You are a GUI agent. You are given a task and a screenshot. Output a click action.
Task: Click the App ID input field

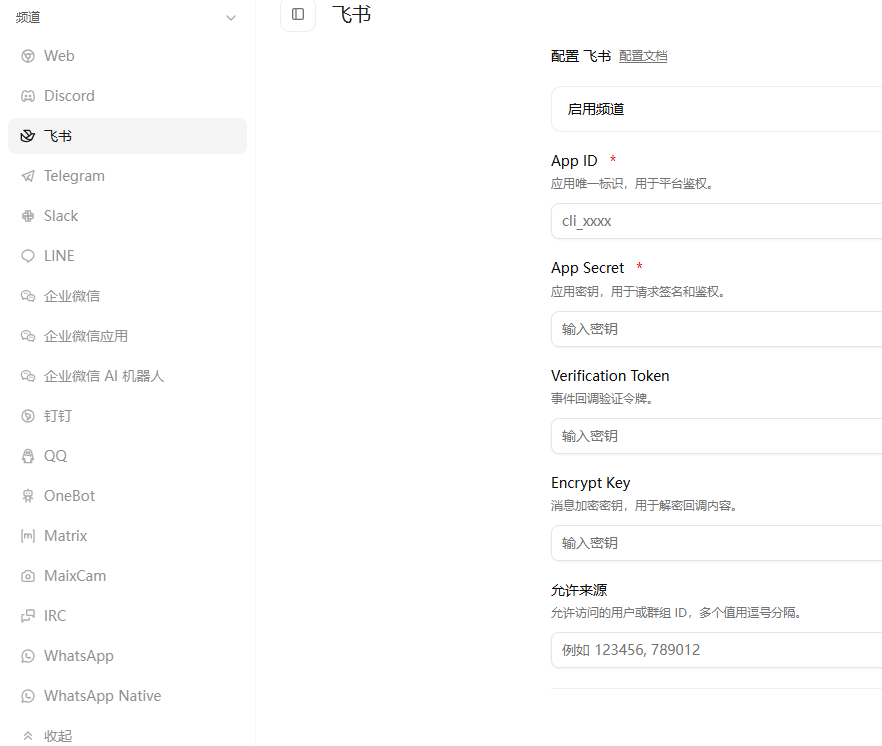(716, 221)
